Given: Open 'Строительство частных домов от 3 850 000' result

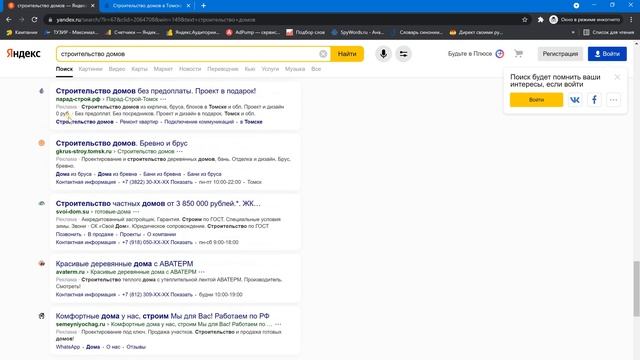Looking at the screenshot, I should click(x=158, y=203).
